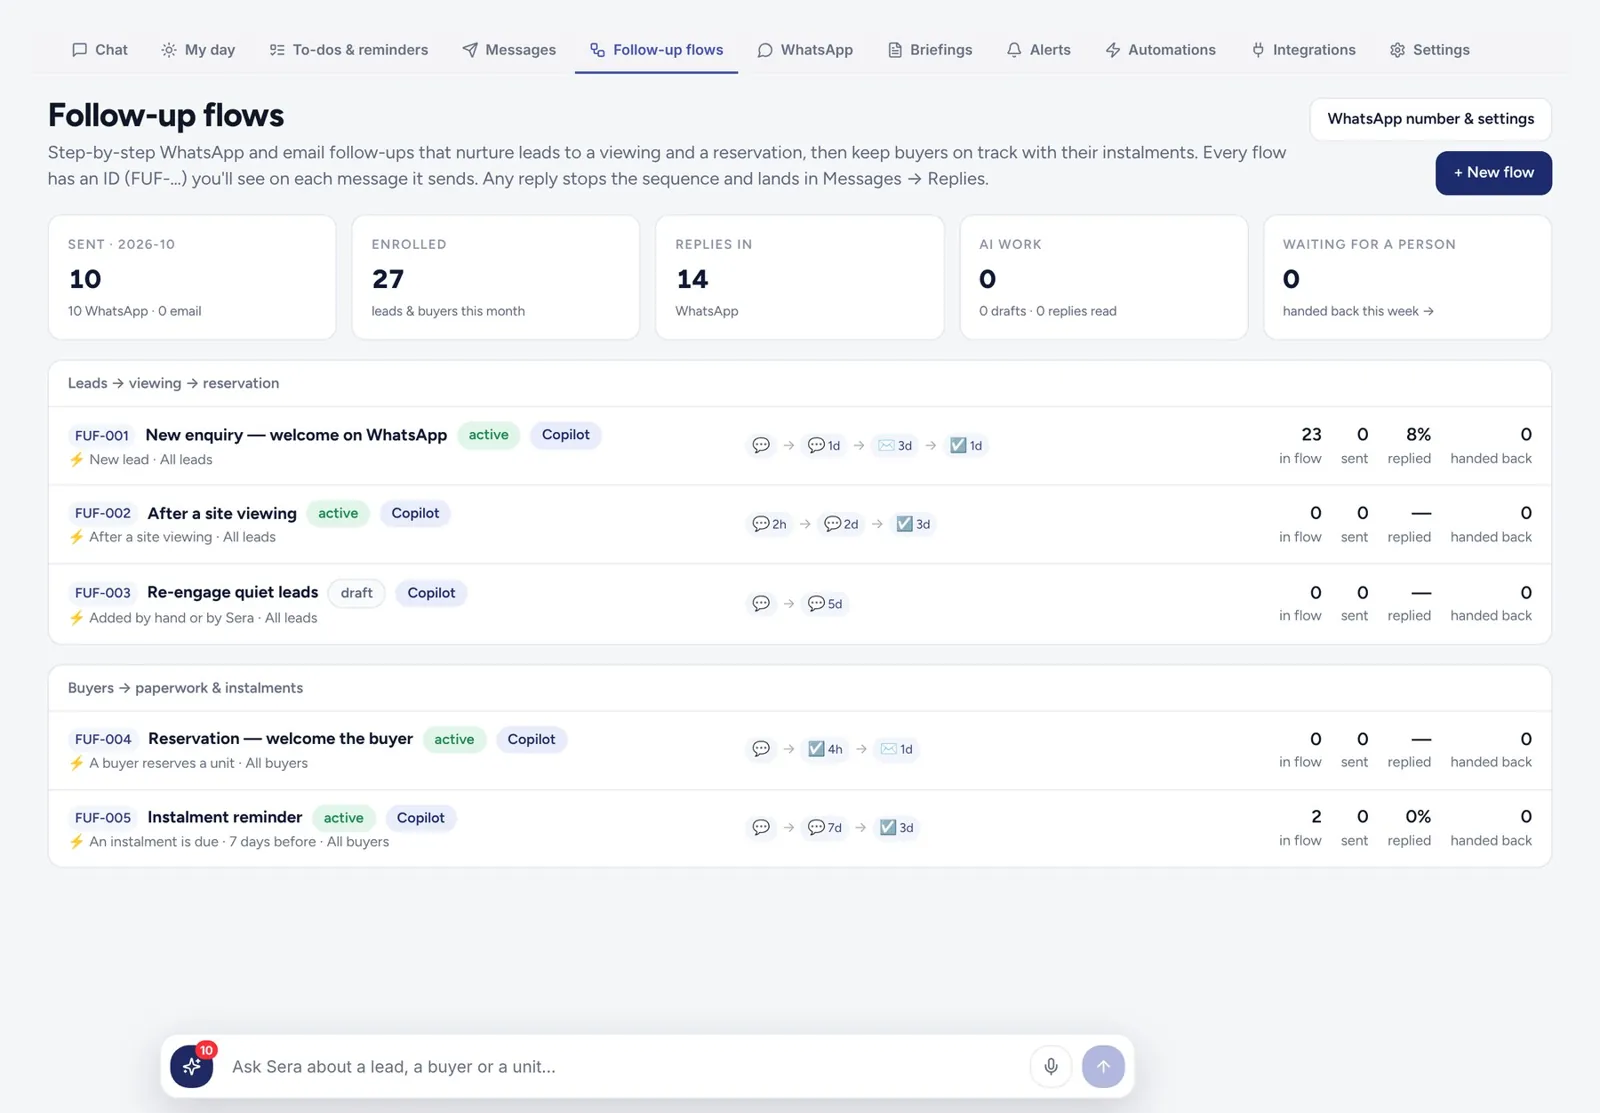Click the FUF-003 ID badge

coord(103,592)
